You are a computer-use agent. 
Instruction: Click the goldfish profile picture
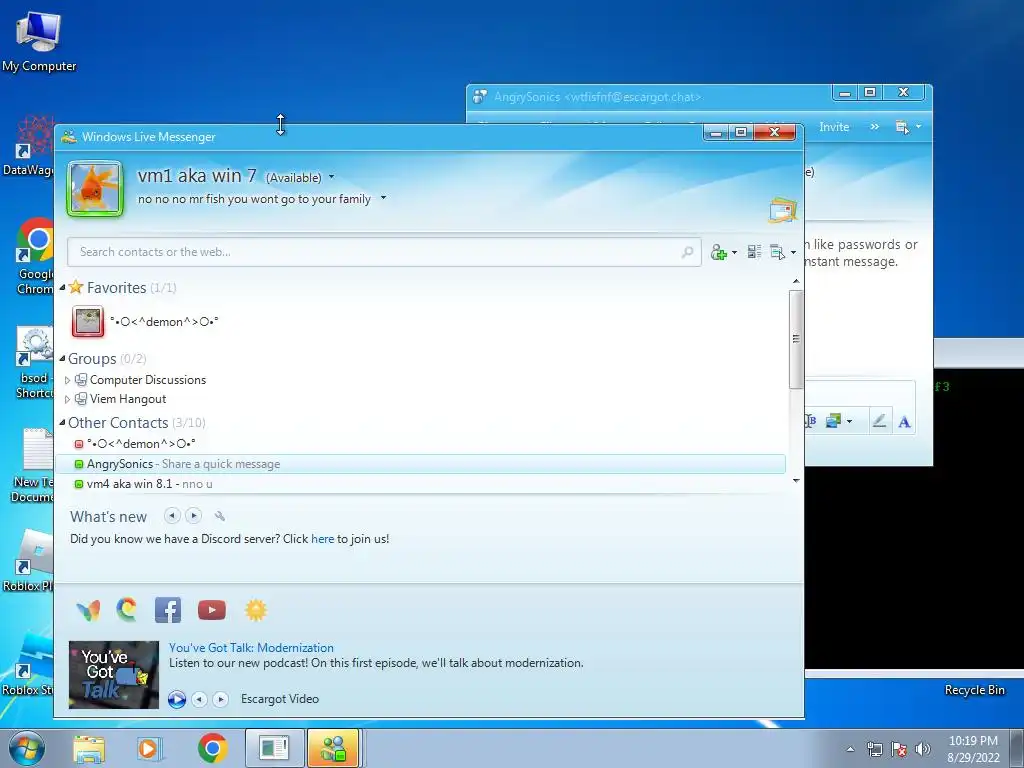point(95,189)
